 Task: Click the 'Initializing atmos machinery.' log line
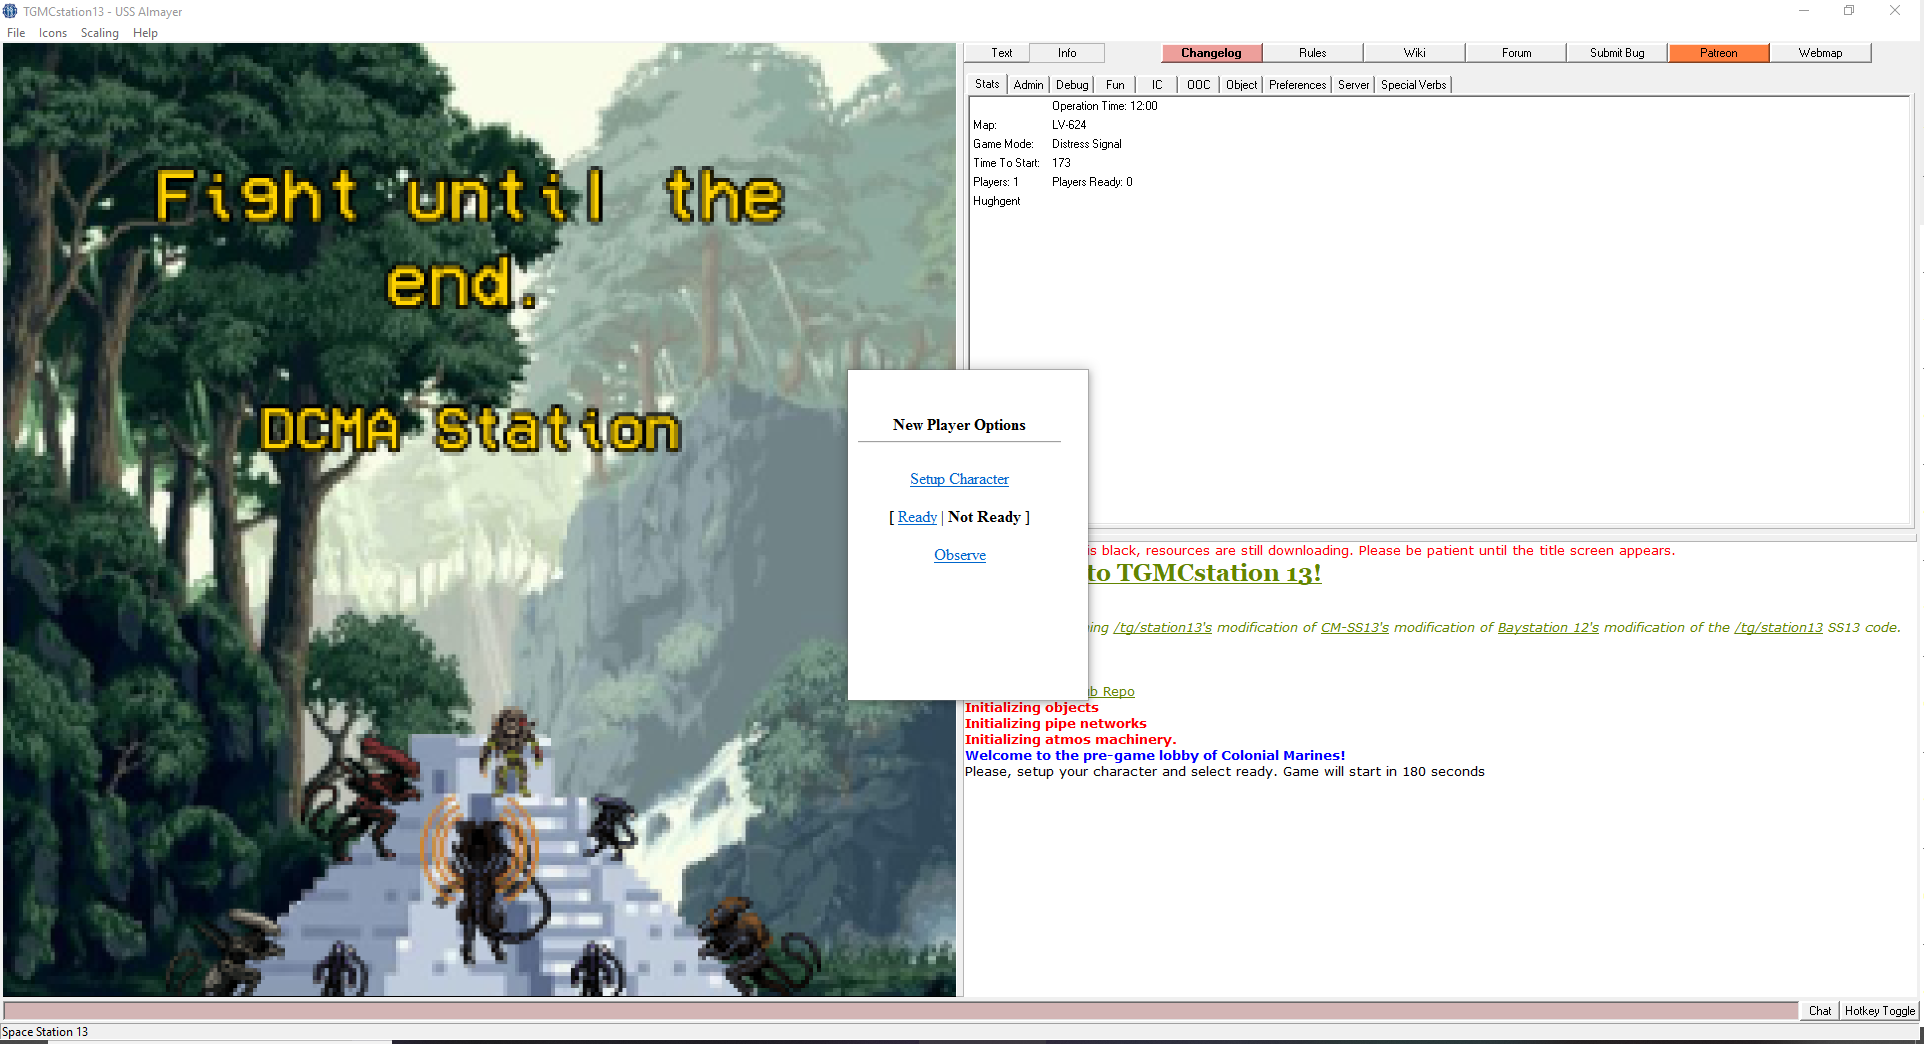[x=1071, y=739]
